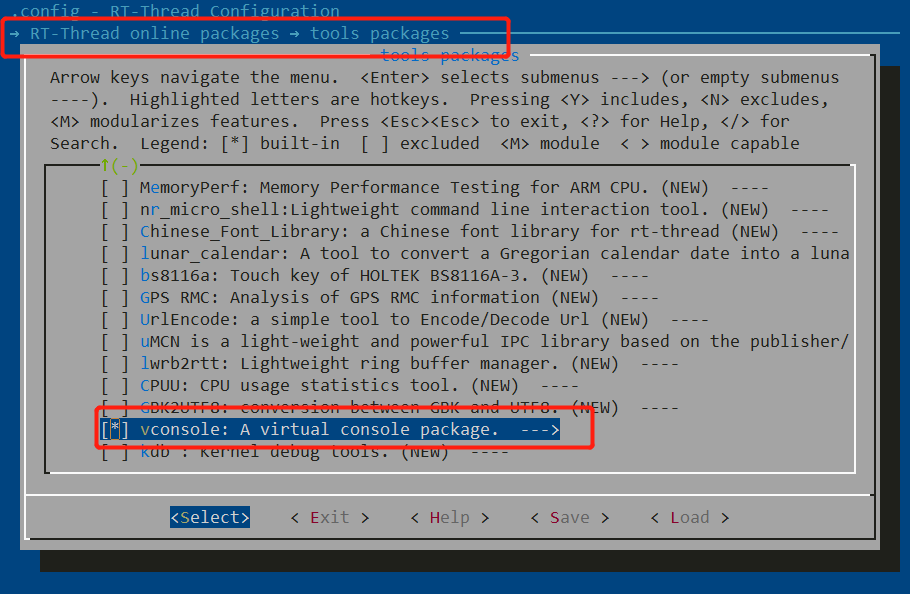
Task: Click the scroll-up arrow indicator
Action: [x=119, y=165]
